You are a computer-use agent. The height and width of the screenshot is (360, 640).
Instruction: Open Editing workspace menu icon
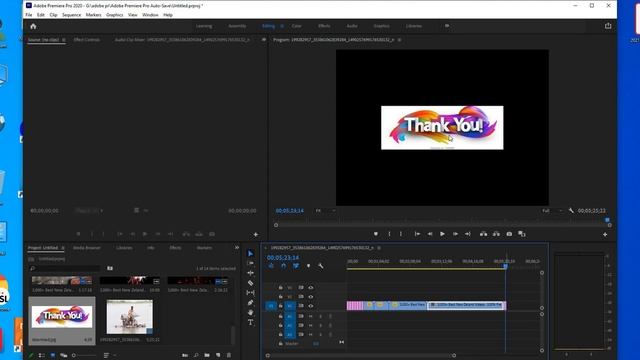pos(282,26)
